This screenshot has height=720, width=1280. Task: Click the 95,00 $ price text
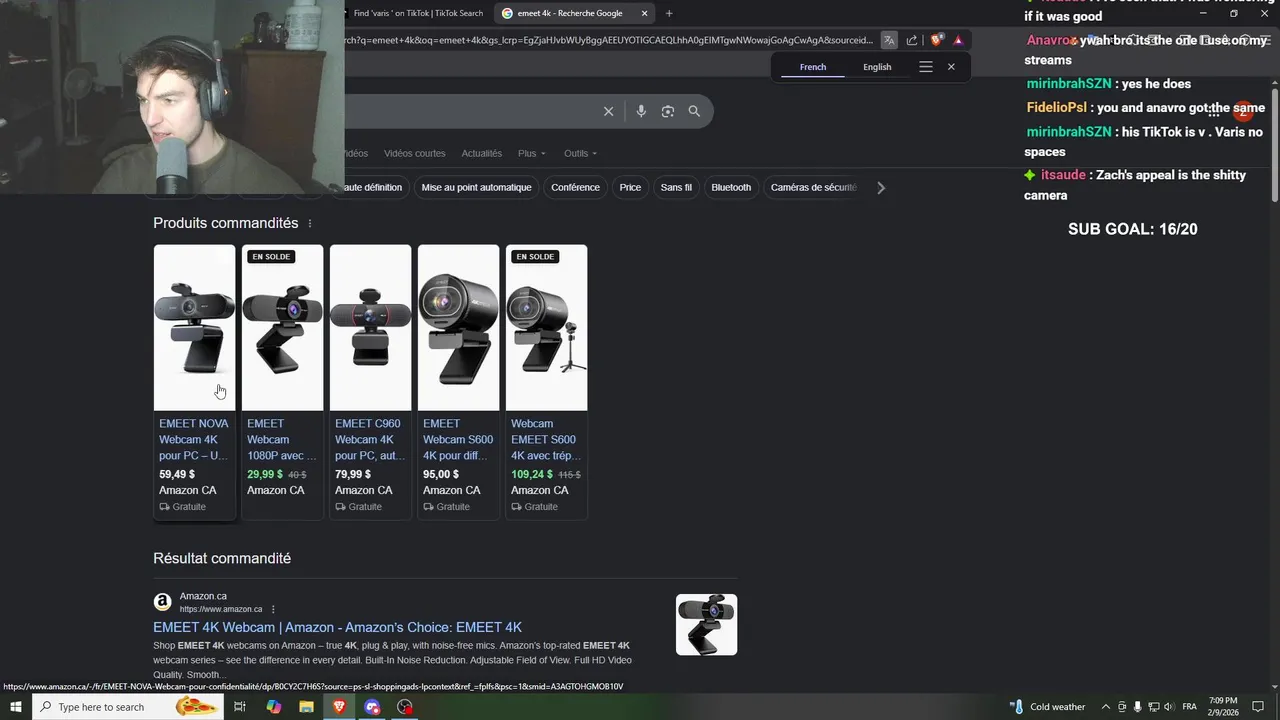tap(441, 474)
